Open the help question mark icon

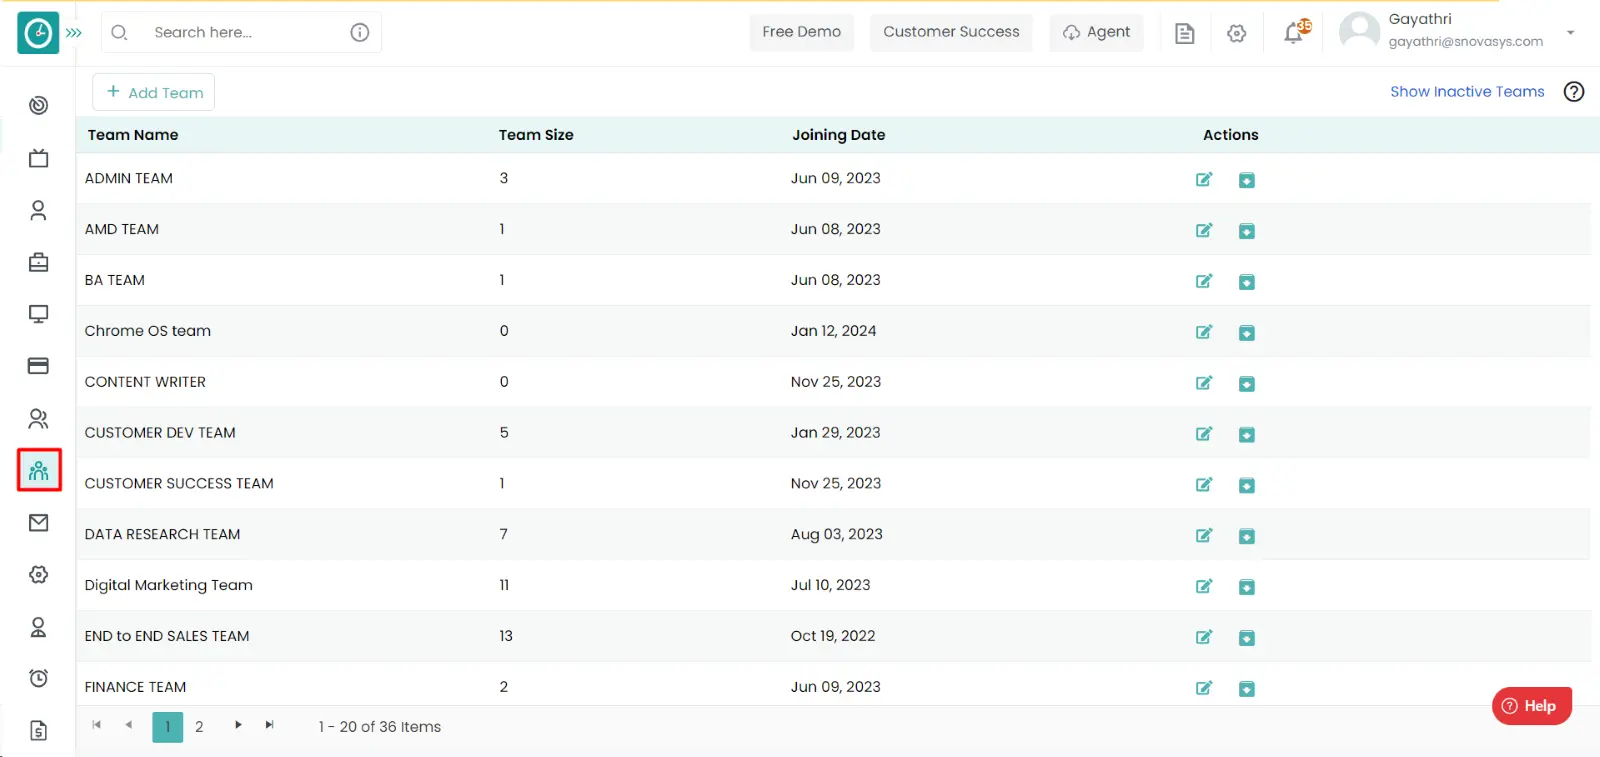(1574, 92)
